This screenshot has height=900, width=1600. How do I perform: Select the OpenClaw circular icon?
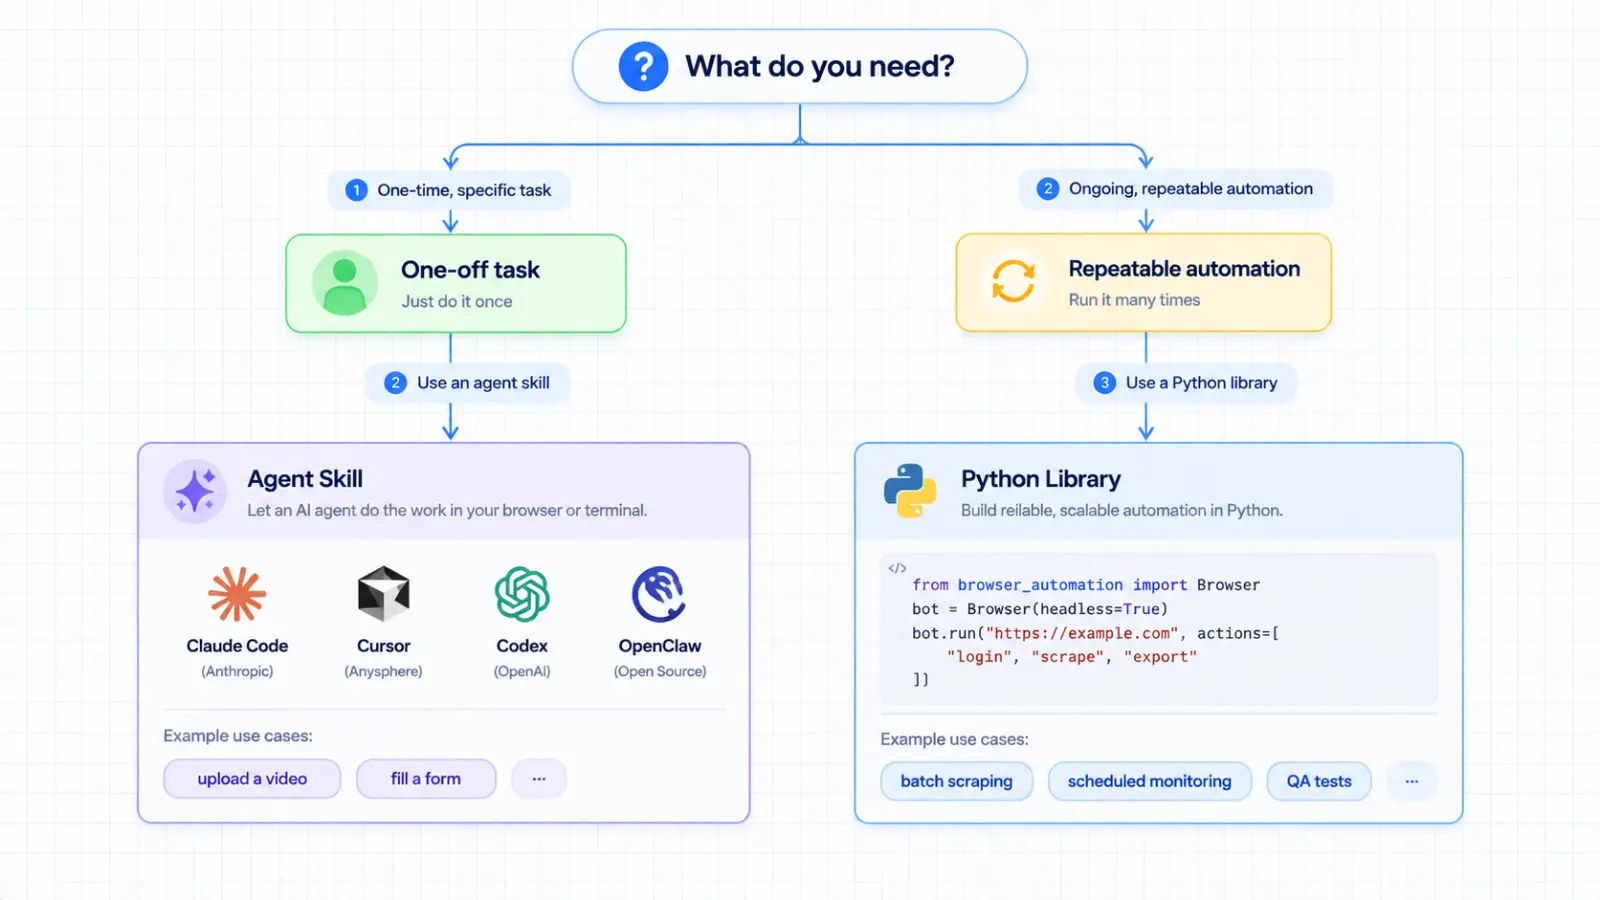point(659,594)
